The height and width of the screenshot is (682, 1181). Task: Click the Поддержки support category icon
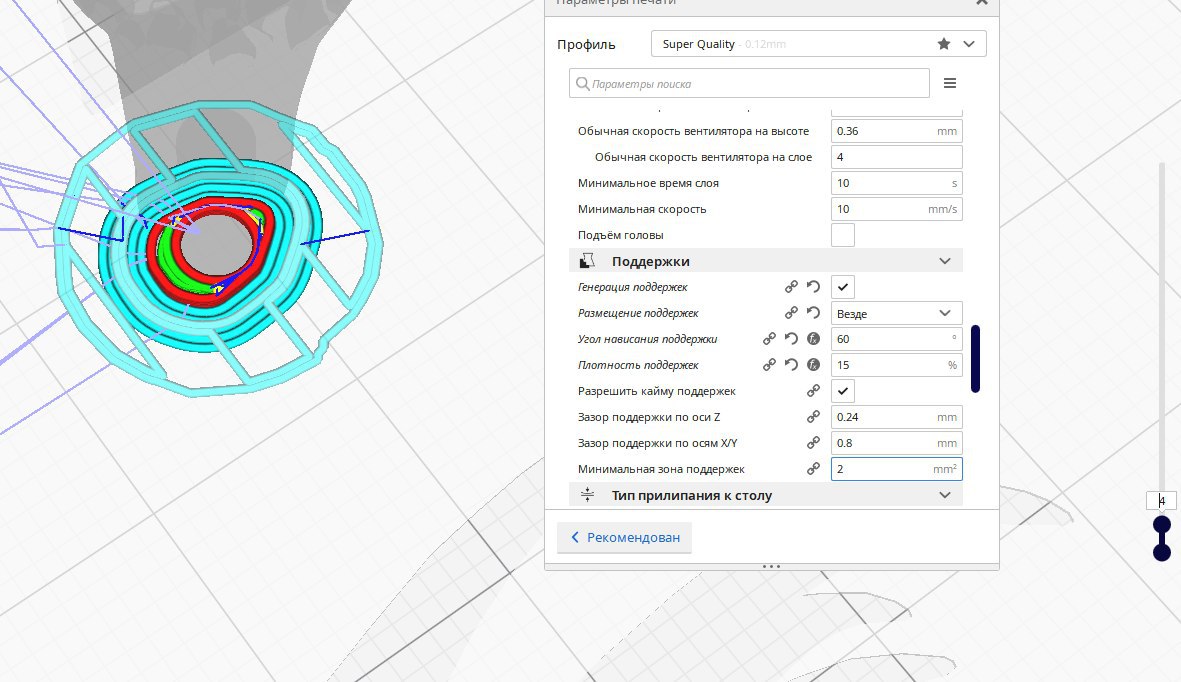[587, 261]
